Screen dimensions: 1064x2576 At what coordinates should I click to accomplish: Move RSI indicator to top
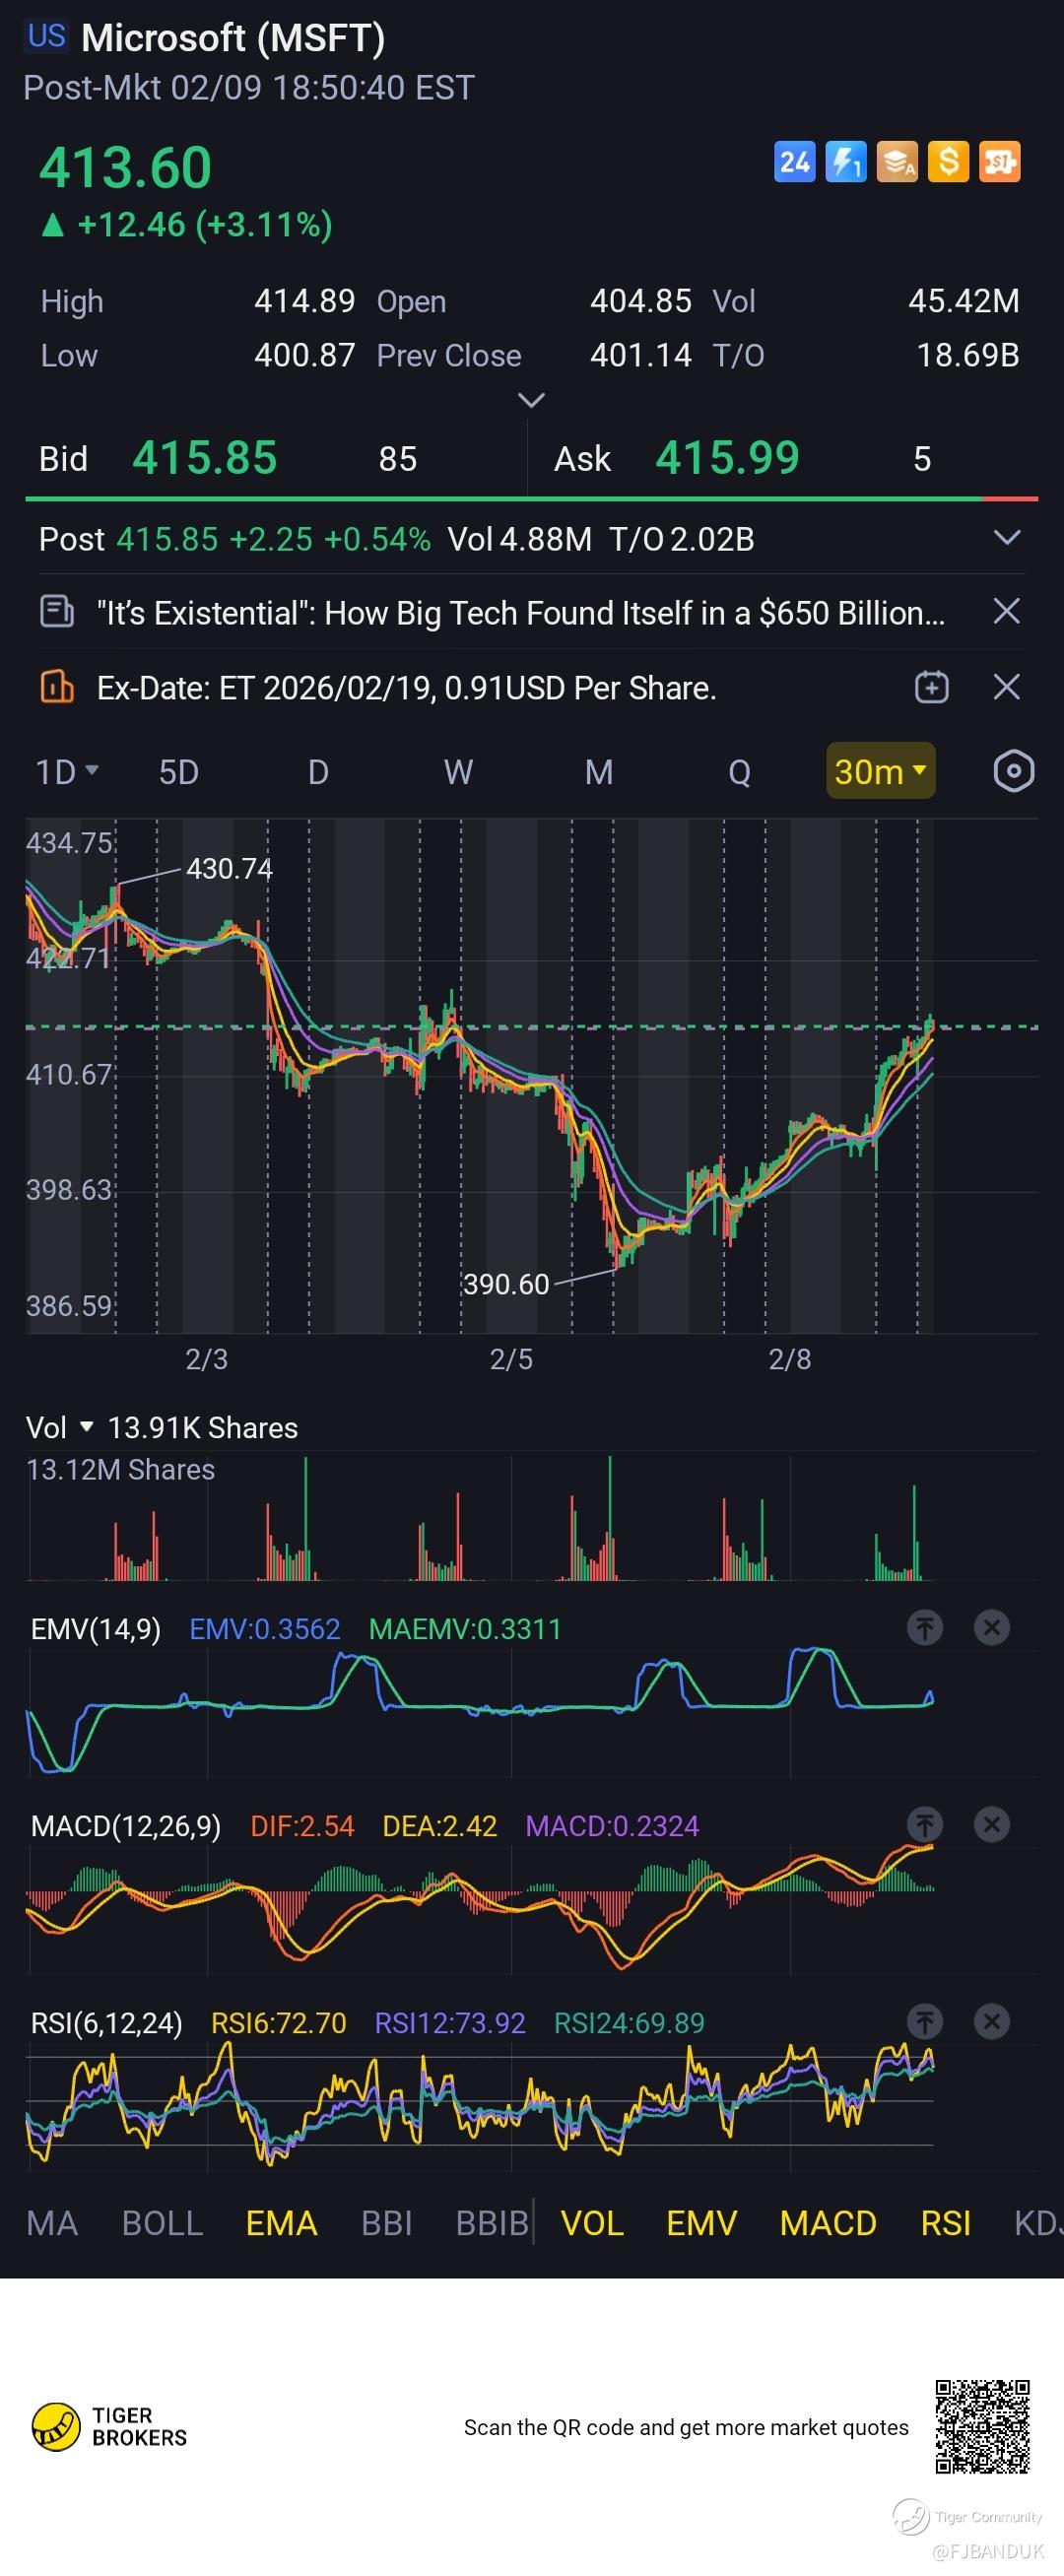[925, 2022]
